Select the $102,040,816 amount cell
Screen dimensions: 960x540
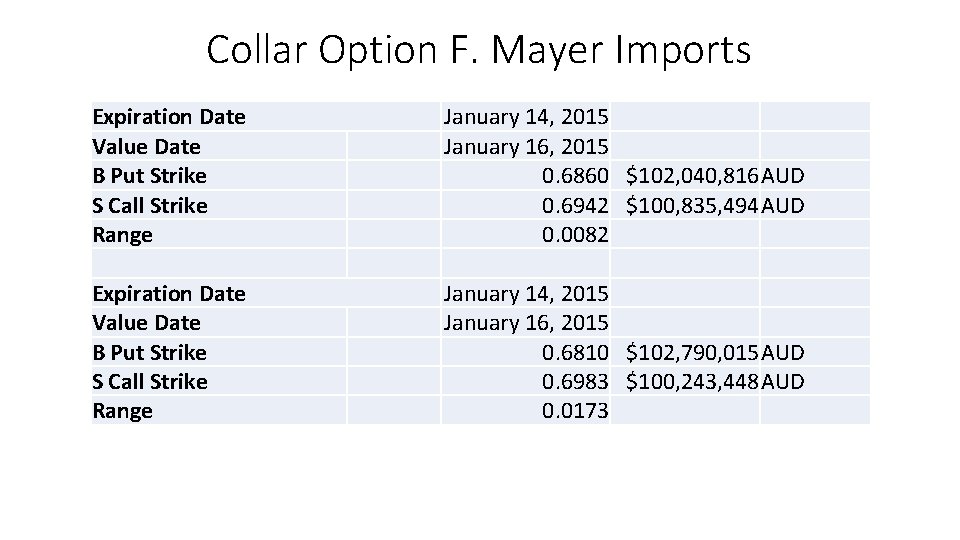pyautogui.click(x=691, y=176)
